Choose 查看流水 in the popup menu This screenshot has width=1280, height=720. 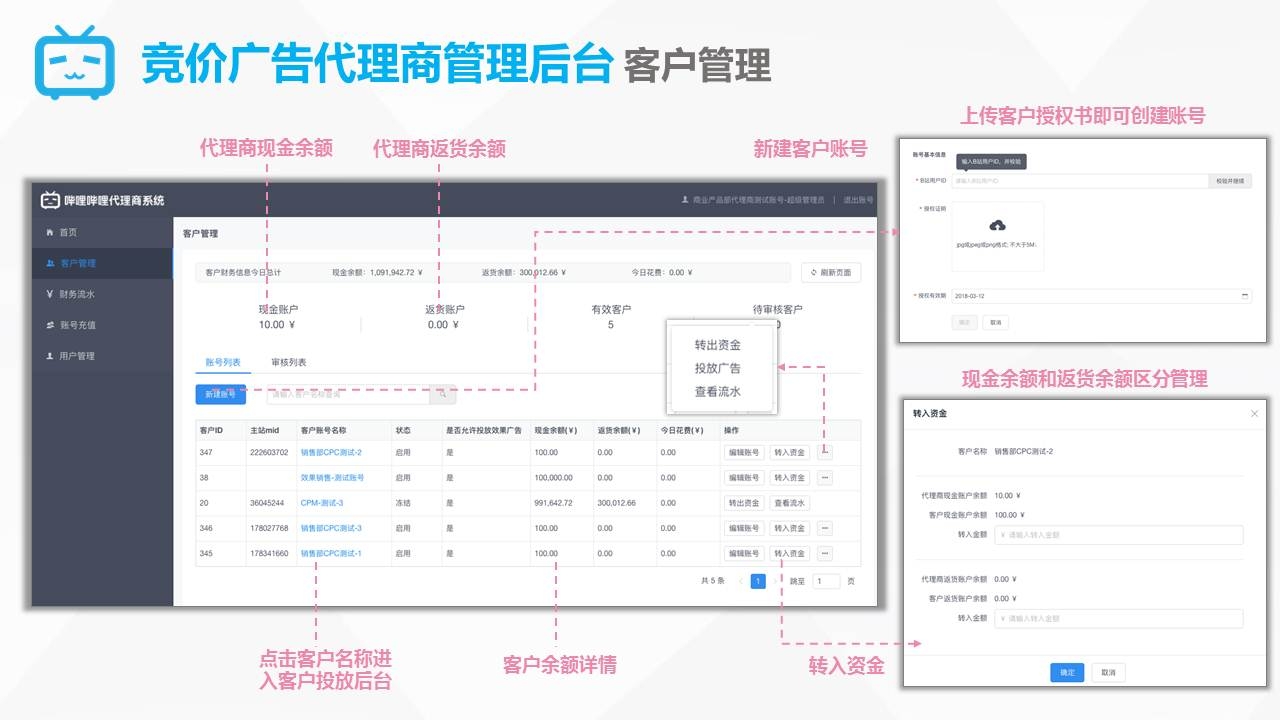[717, 392]
